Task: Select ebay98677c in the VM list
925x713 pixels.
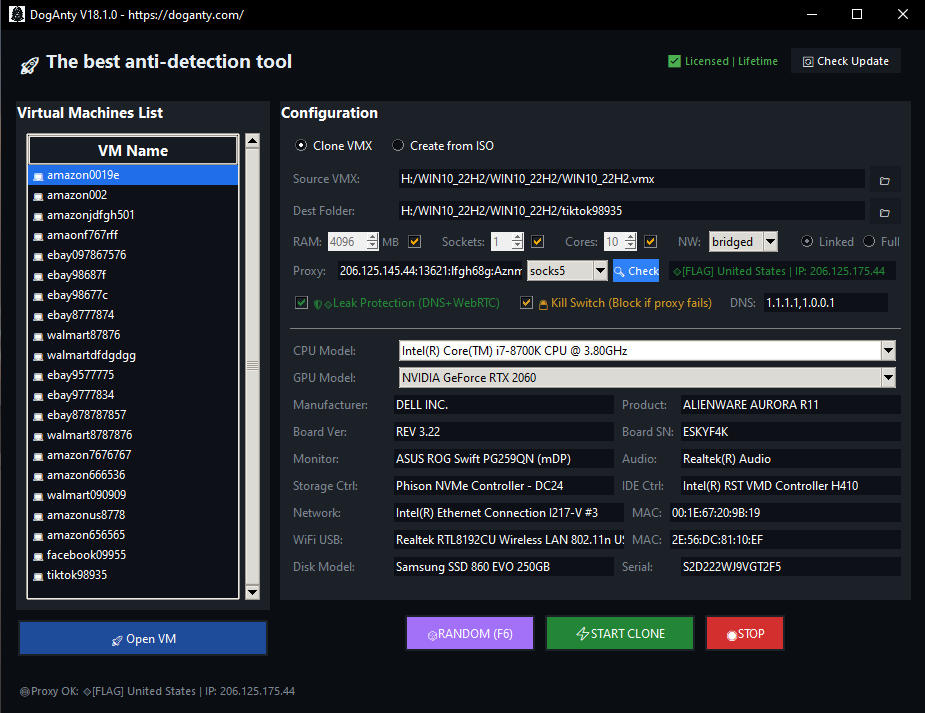Action: pos(133,295)
